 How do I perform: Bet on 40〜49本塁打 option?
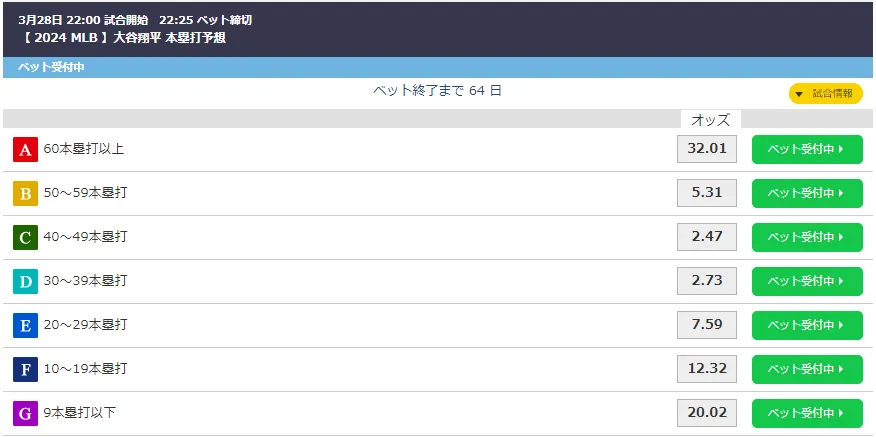[806, 238]
